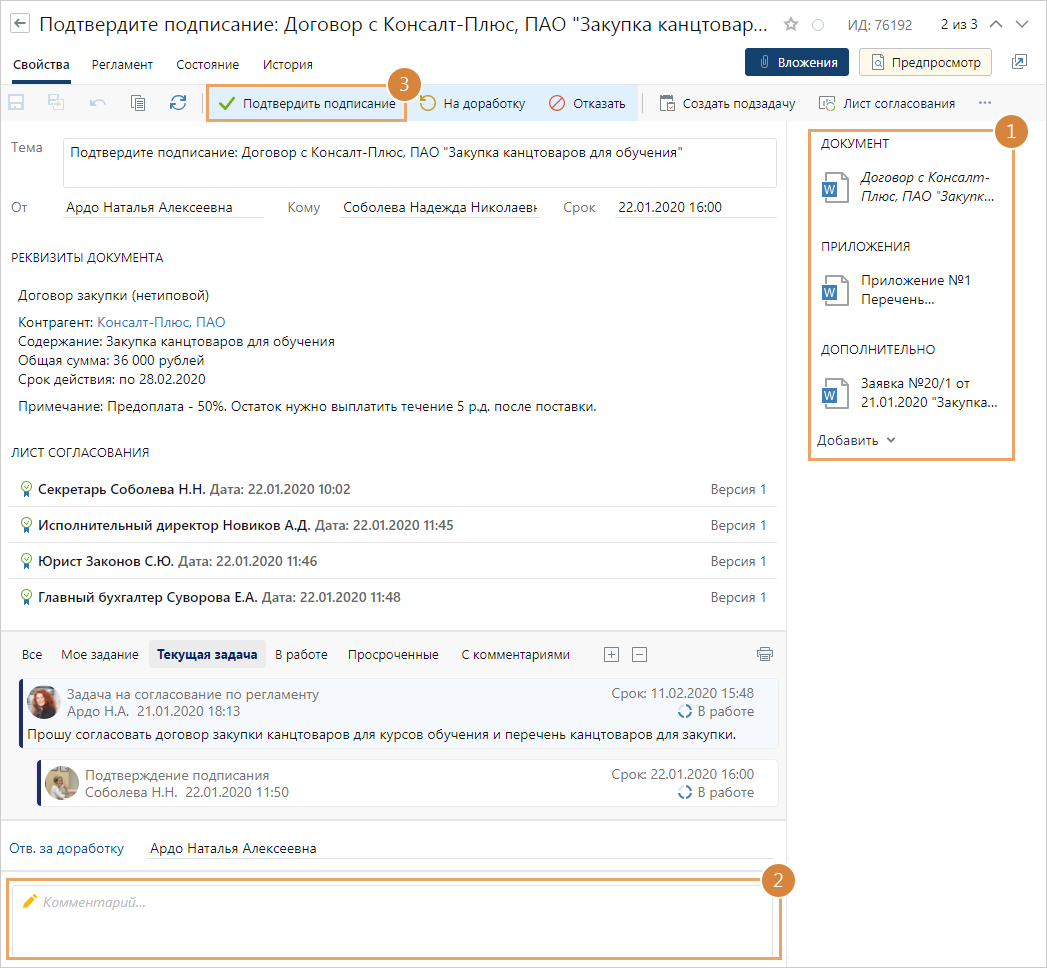Image resolution: width=1047 pixels, height=968 pixels.
Task: Click the Отказать button
Action: [588, 103]
